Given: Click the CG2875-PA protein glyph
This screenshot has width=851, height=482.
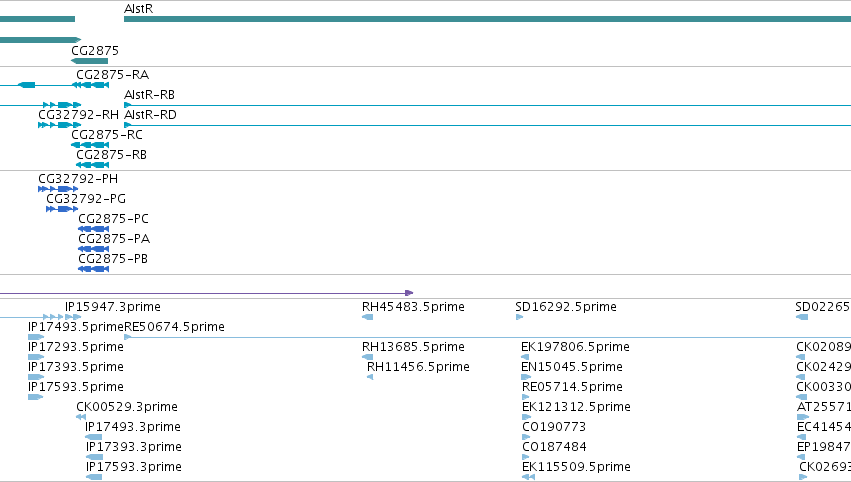Looking at the screenshot, I should [93, 249].
